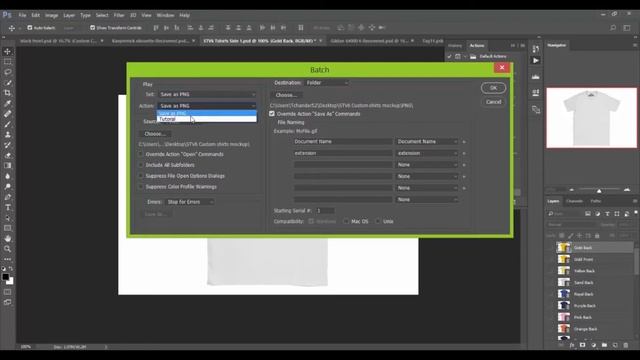Open the Set dropdown showing Save as PNG

click(207, 94)
